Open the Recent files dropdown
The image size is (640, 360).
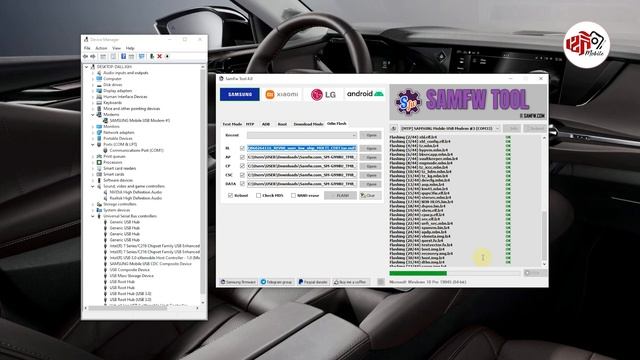pyautogui.click(x=302, y=135)
